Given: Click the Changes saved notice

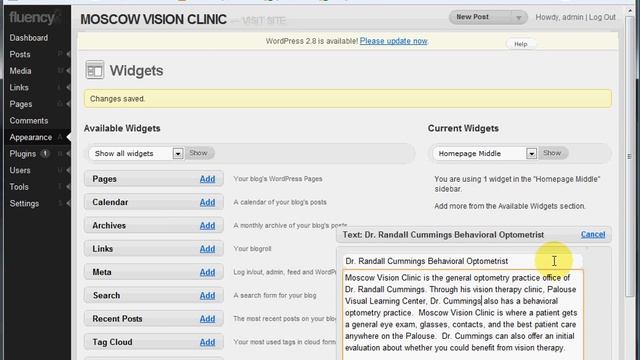Looking at the screenshot, I should [348, 99].
